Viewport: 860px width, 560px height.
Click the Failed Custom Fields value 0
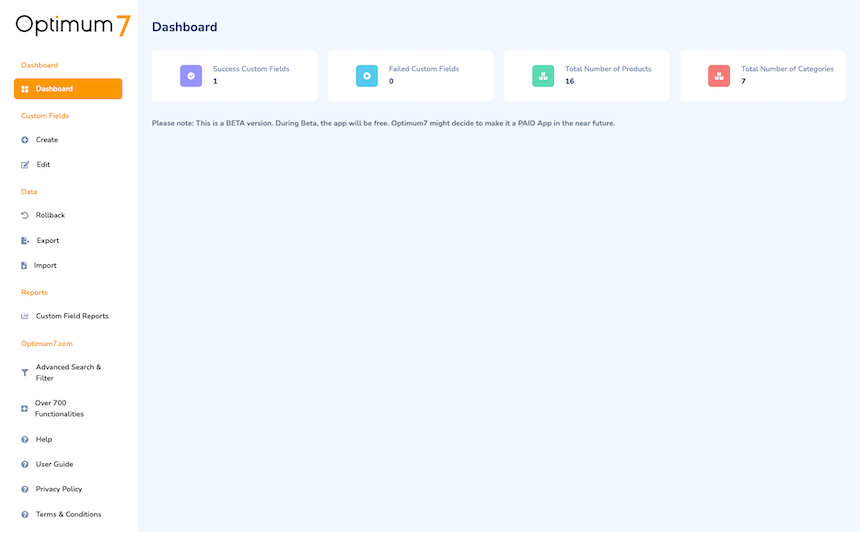(x=391, y=81)
